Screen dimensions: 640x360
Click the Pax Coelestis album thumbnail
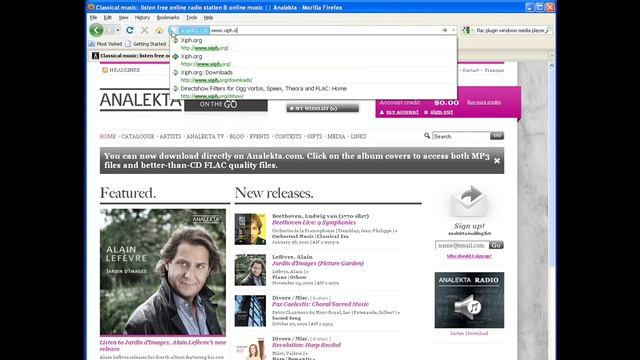pos(250,311)
